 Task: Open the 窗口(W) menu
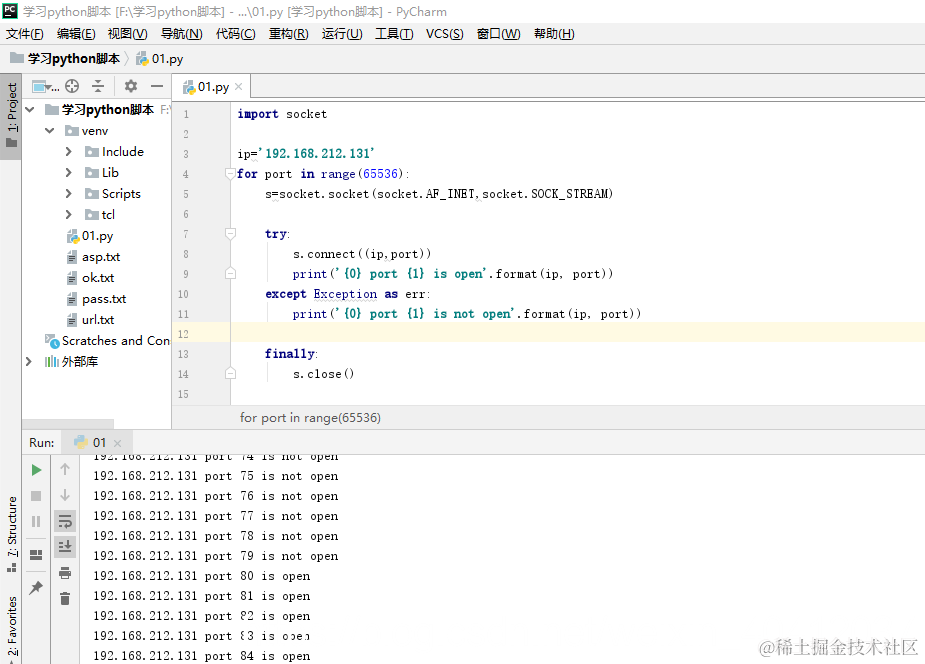coord(498,34)
